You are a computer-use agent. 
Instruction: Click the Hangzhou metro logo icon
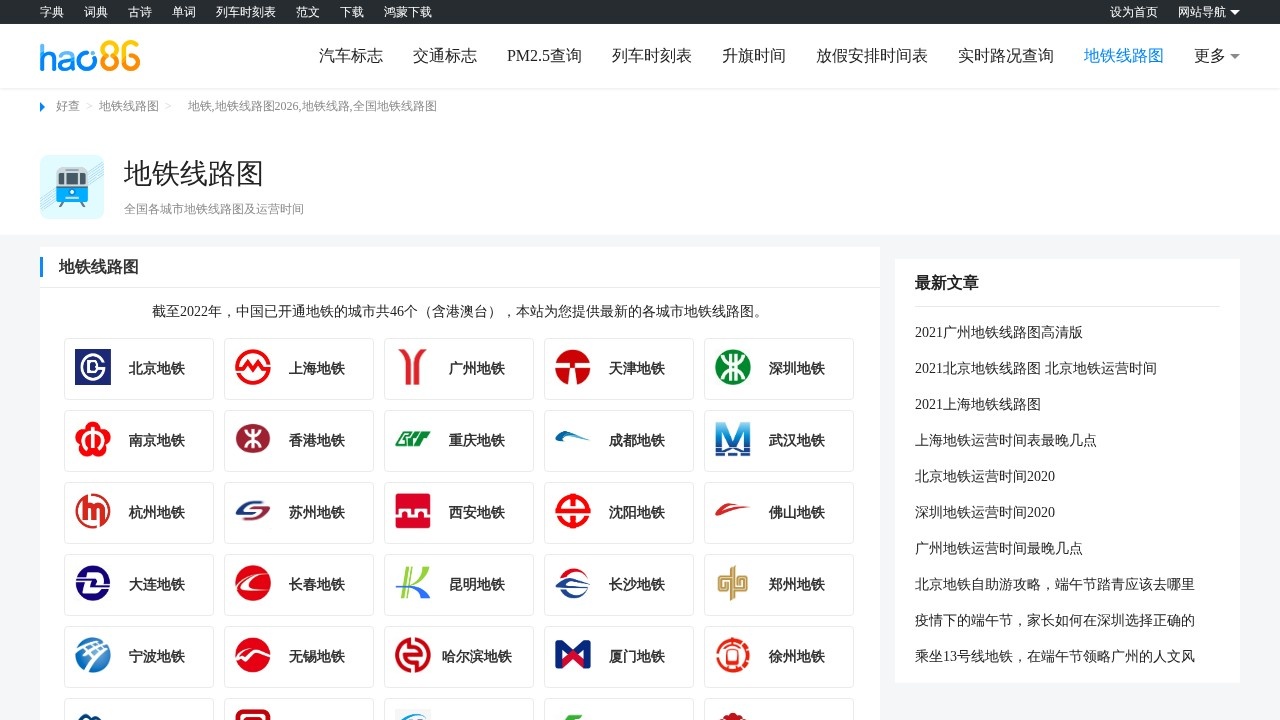93,512
